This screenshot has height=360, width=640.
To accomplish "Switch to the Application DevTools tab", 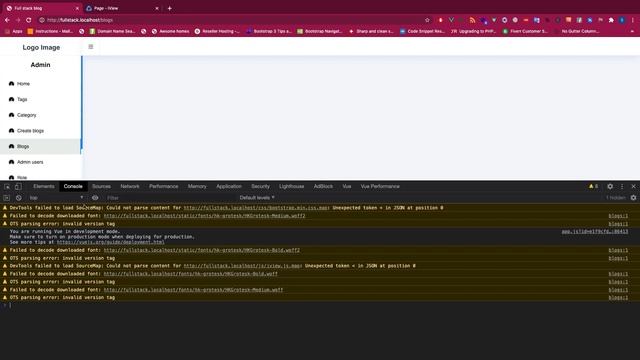I will click(x=229, y=186).
